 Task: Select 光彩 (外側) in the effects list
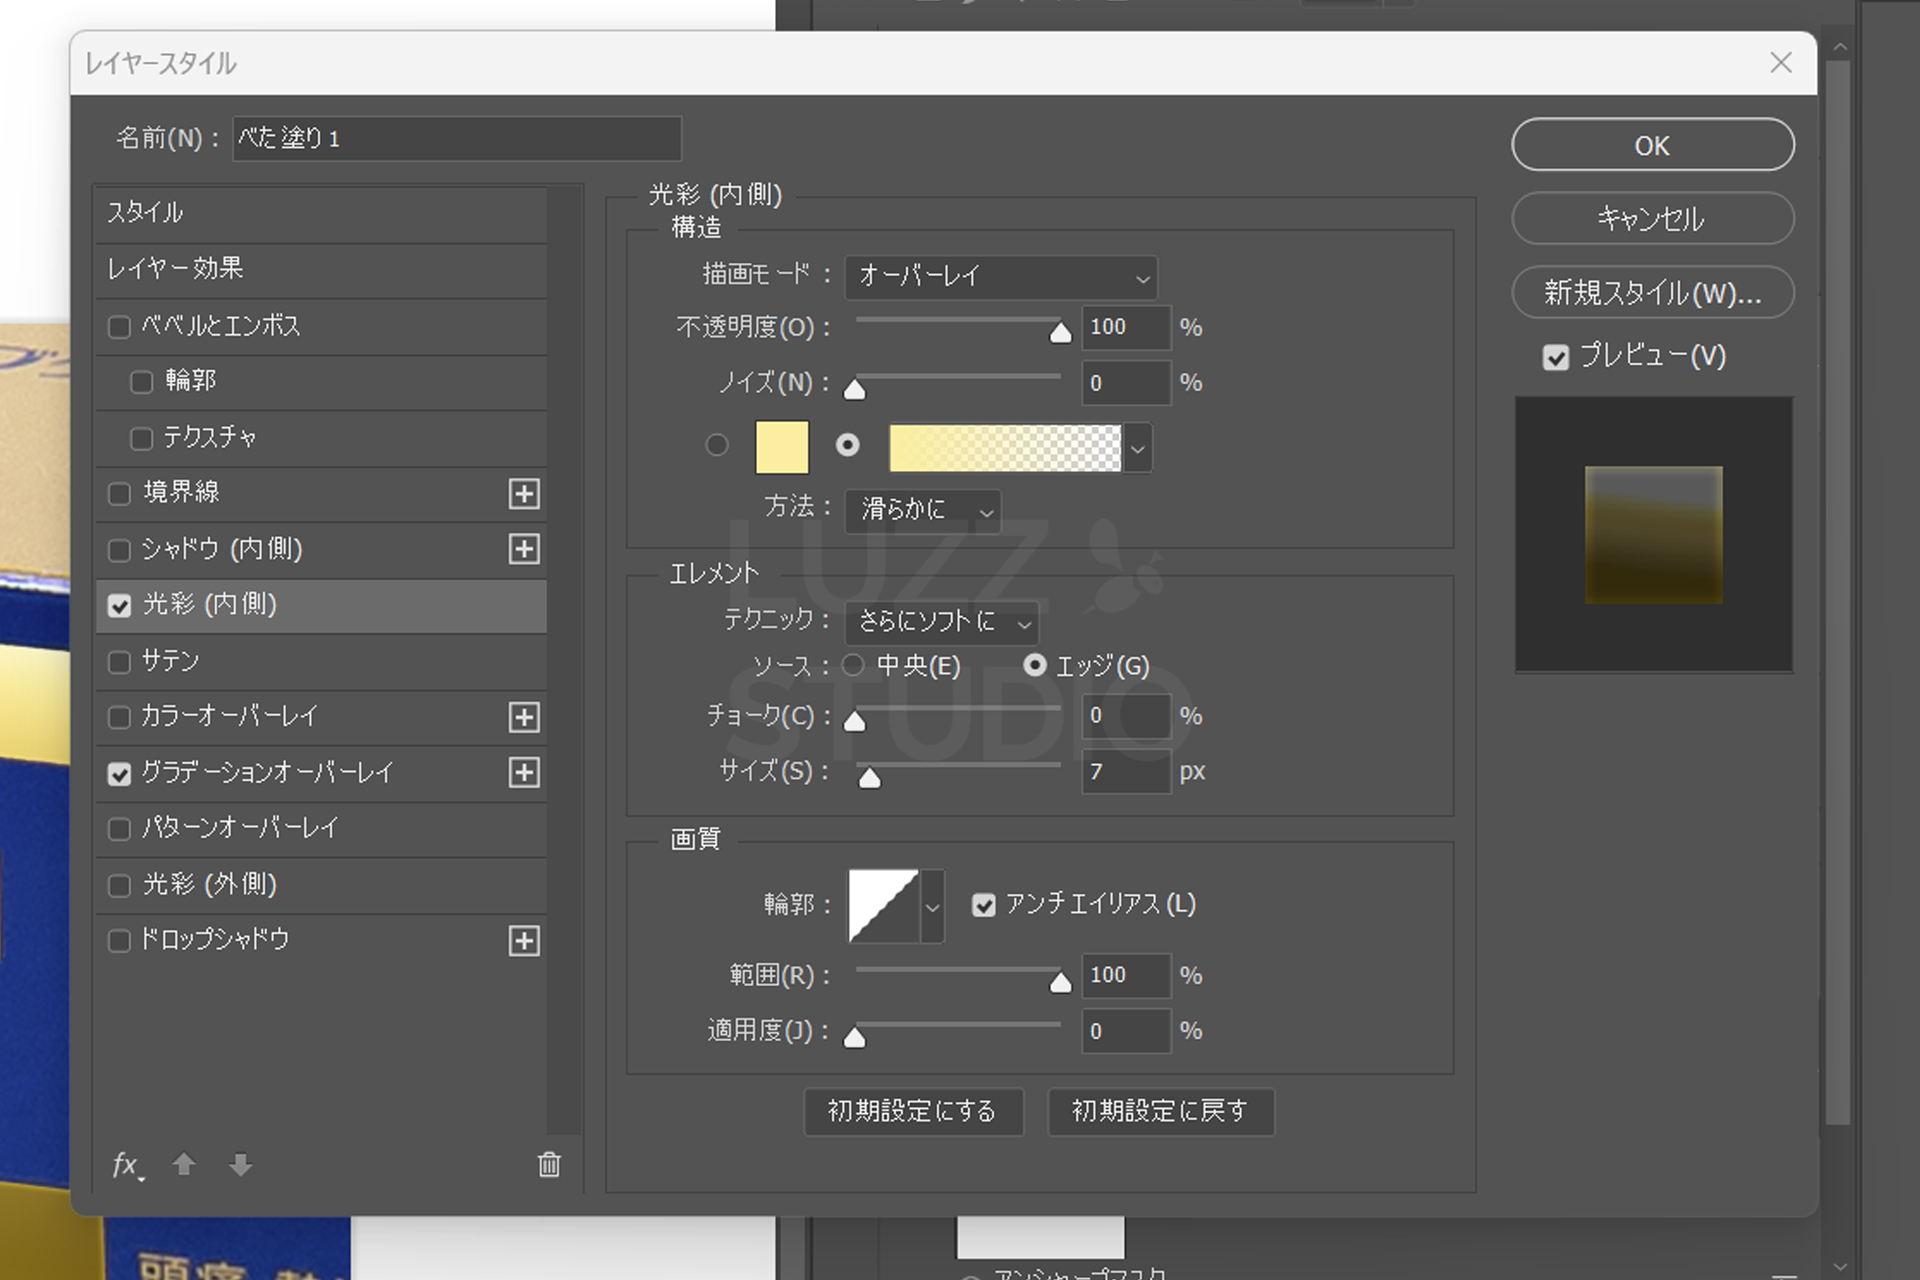[x=209, y=885]
